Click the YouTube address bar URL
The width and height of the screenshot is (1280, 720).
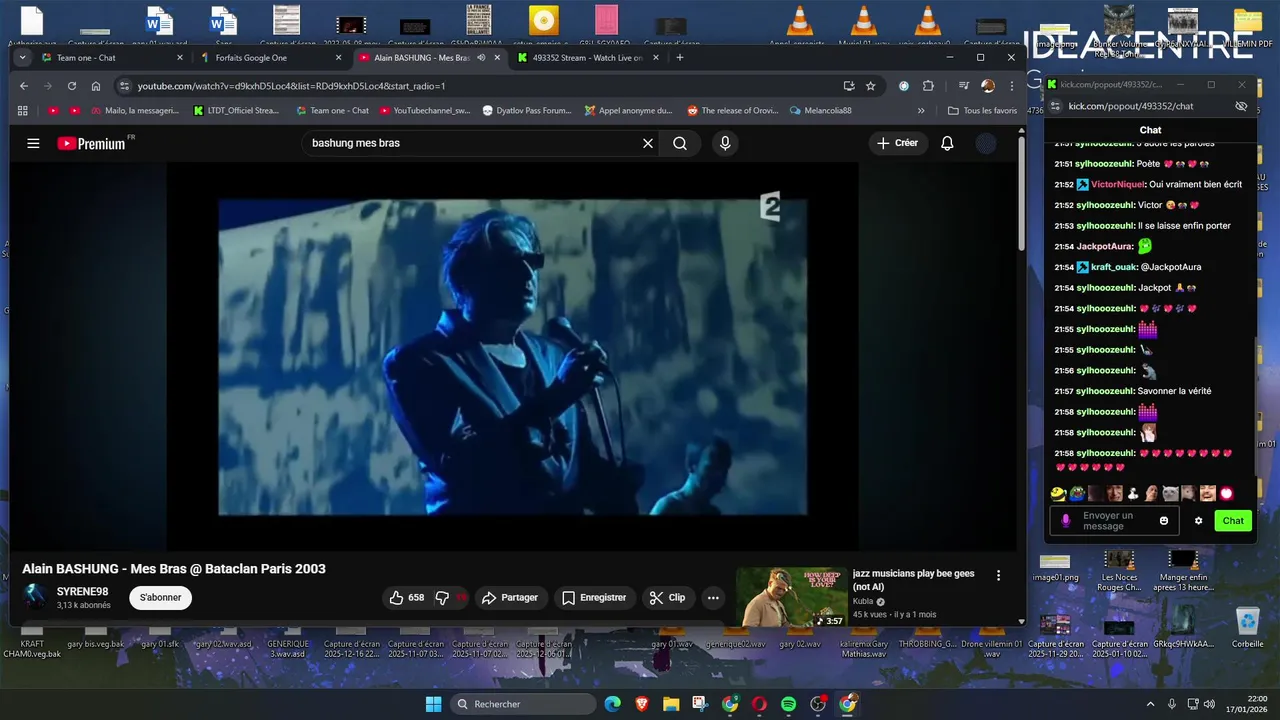pos(291,86)
